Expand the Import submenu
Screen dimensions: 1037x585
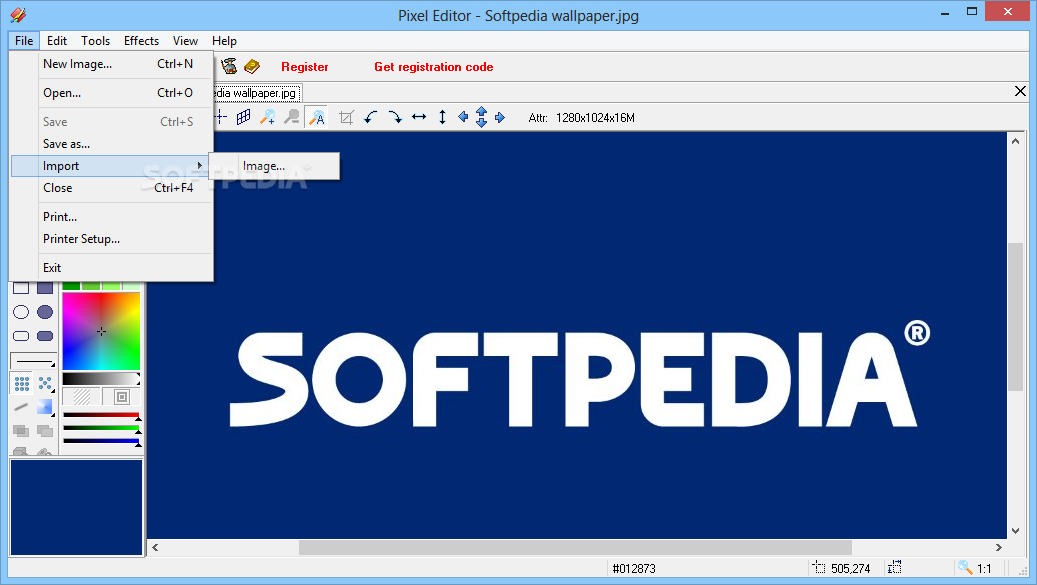coord(112,166)
